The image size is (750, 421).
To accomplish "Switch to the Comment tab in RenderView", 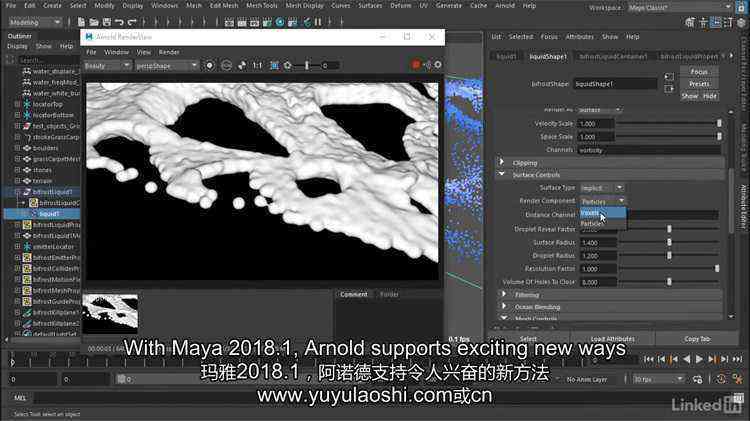I will (x=353, y=294).
